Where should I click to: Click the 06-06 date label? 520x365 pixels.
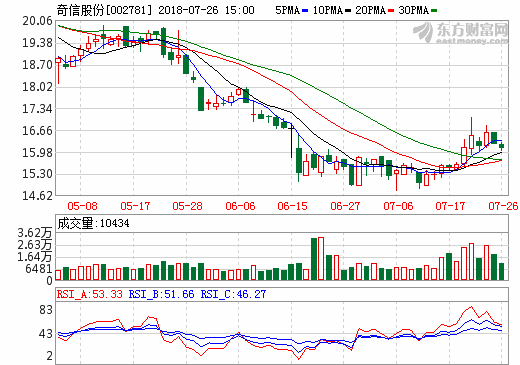pos(240,206)
